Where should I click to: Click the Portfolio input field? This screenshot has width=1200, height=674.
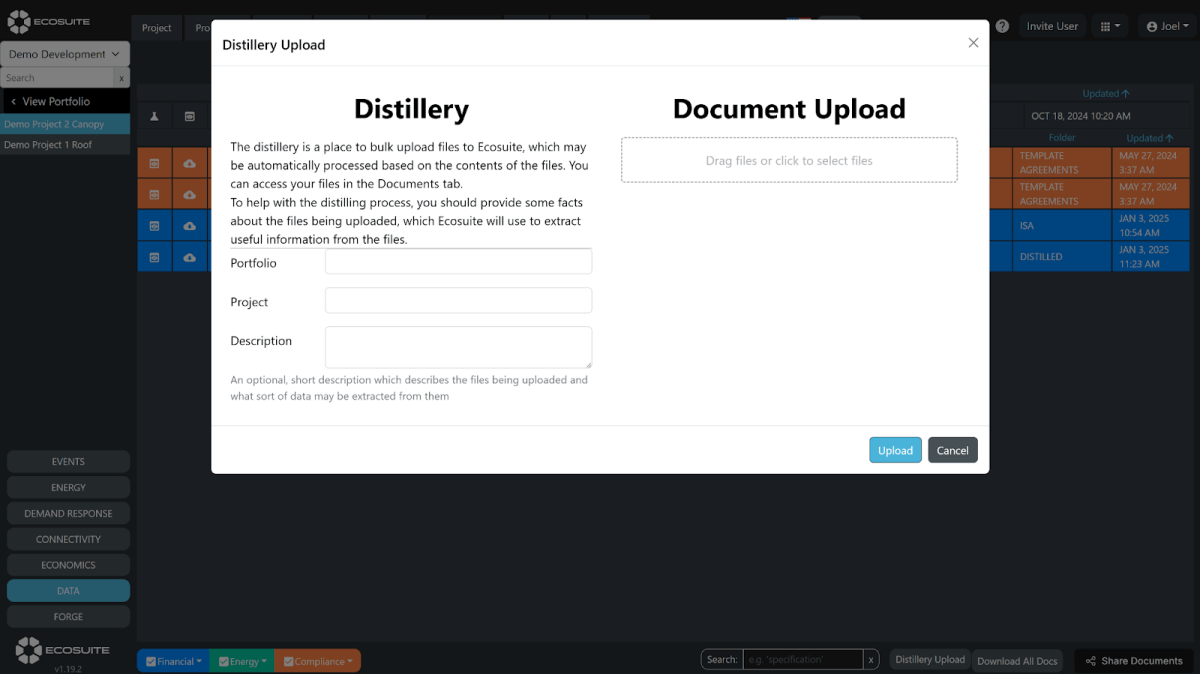tap(458, 262)
